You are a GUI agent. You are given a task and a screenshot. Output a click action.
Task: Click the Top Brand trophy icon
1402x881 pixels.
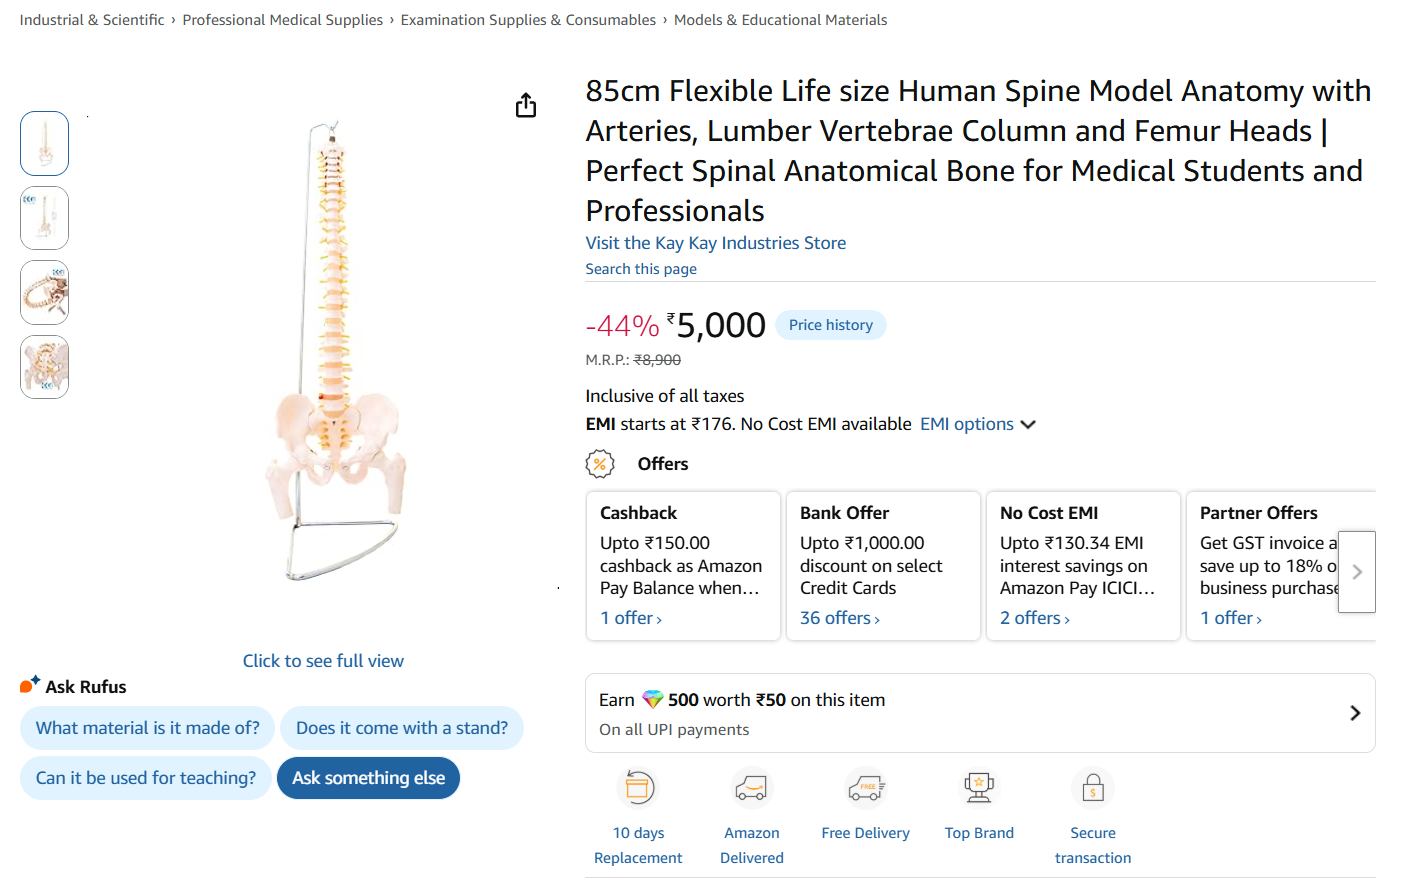(979, 788)
